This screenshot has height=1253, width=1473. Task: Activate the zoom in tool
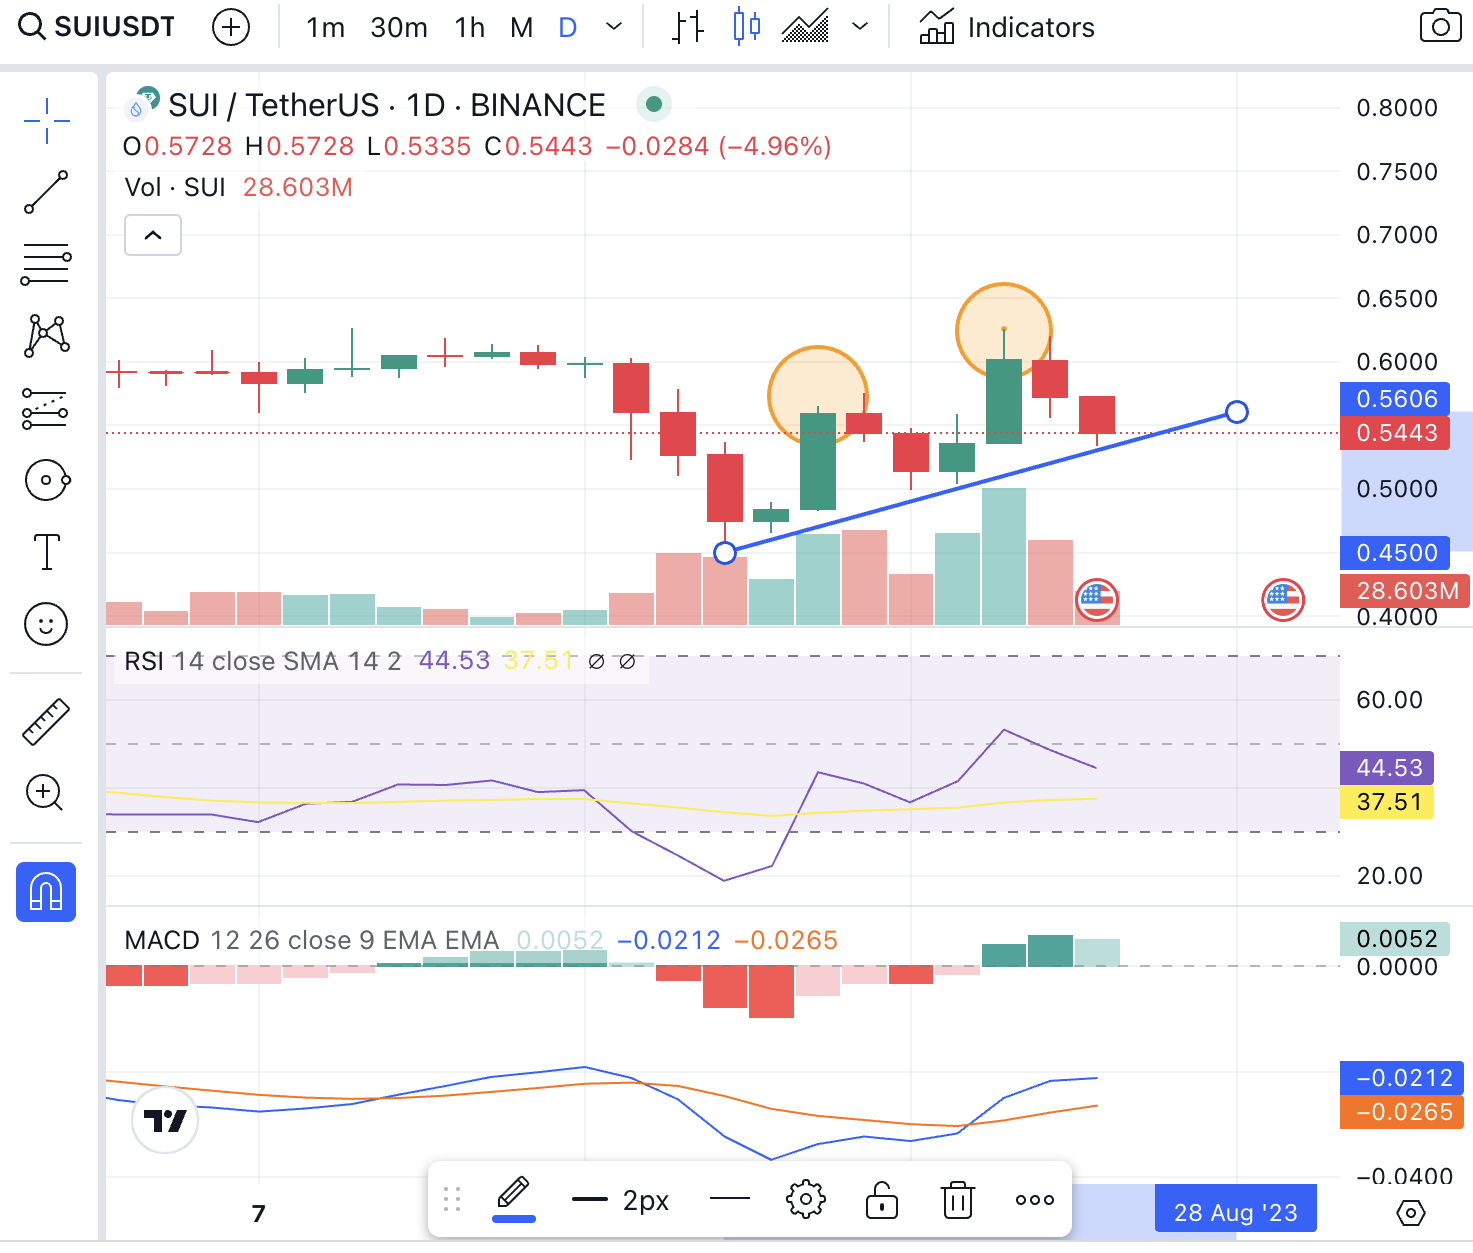point(45,793)
